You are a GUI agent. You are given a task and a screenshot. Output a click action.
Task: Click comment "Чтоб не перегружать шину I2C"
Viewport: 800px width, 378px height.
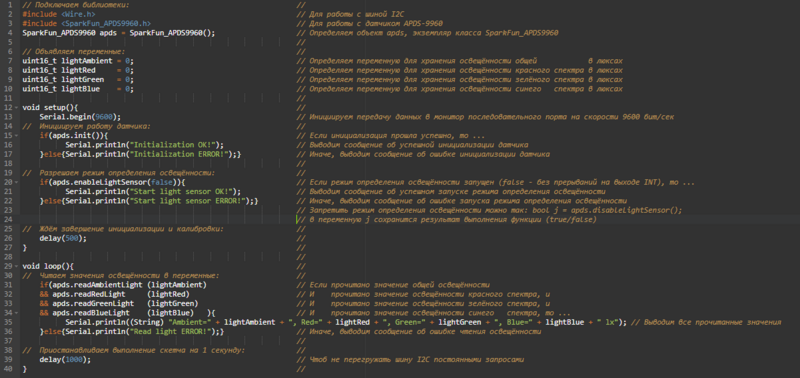pyautogui.click(x=410, y=359)
